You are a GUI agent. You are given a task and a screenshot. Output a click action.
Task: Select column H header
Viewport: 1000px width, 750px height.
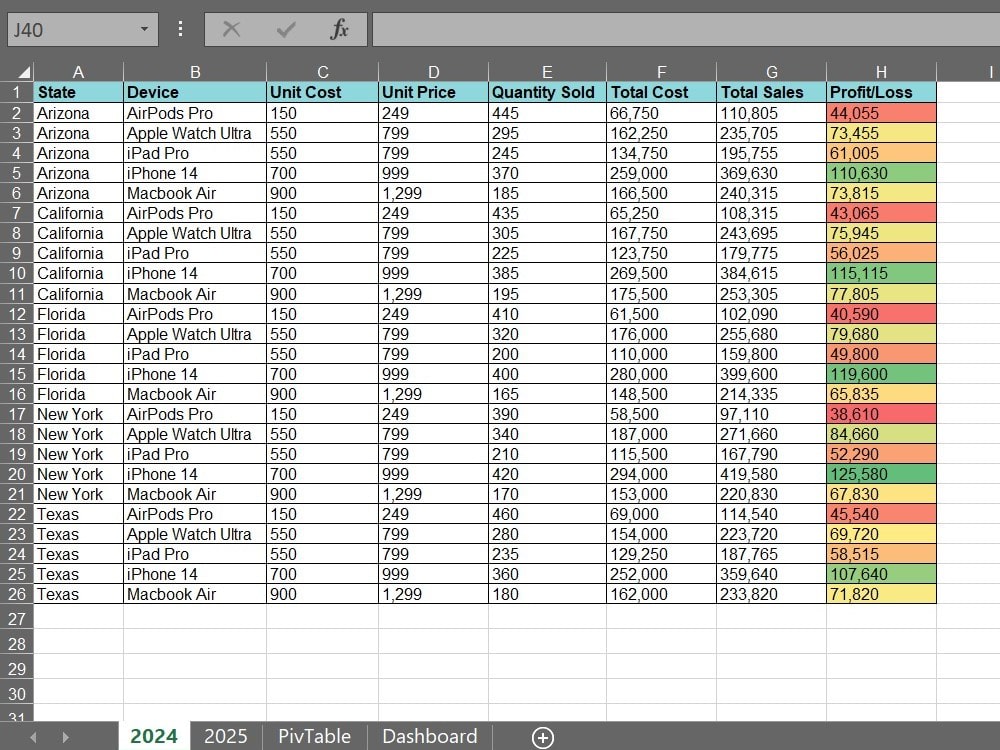pyautogui.click(x=881, y=72)
